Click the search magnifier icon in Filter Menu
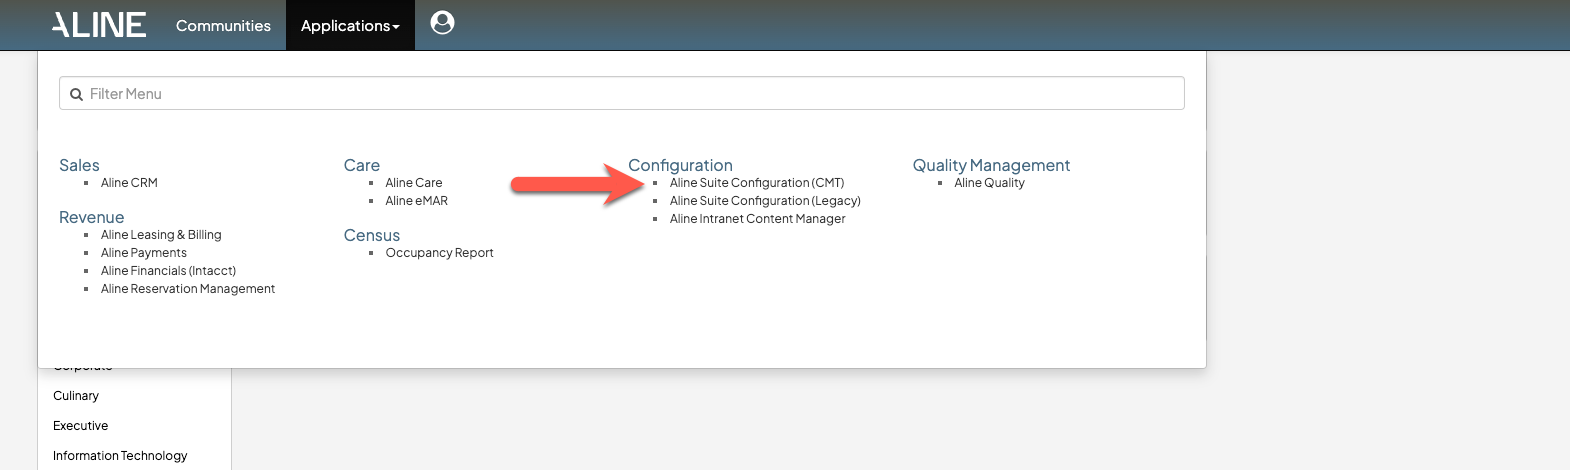The image size is (1570, 470). (76, 94)
